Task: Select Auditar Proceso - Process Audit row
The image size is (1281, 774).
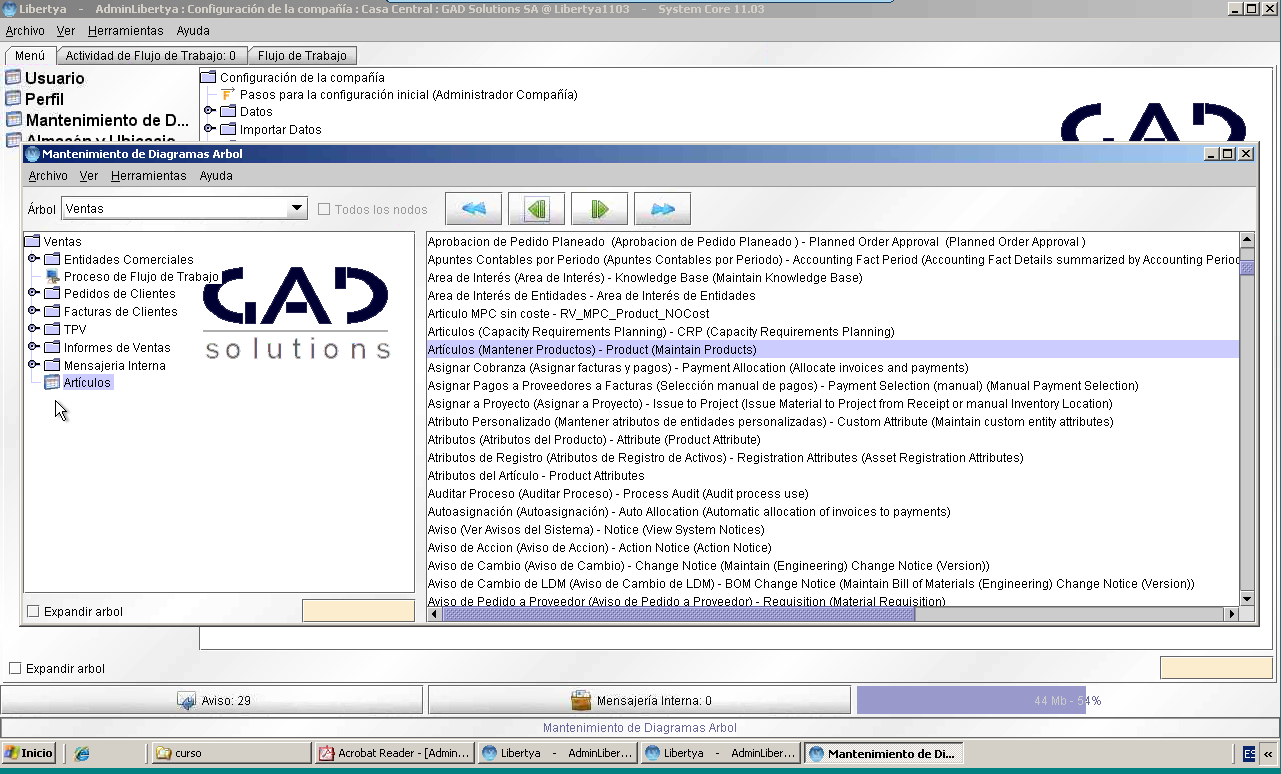Action: coord(832,494)
